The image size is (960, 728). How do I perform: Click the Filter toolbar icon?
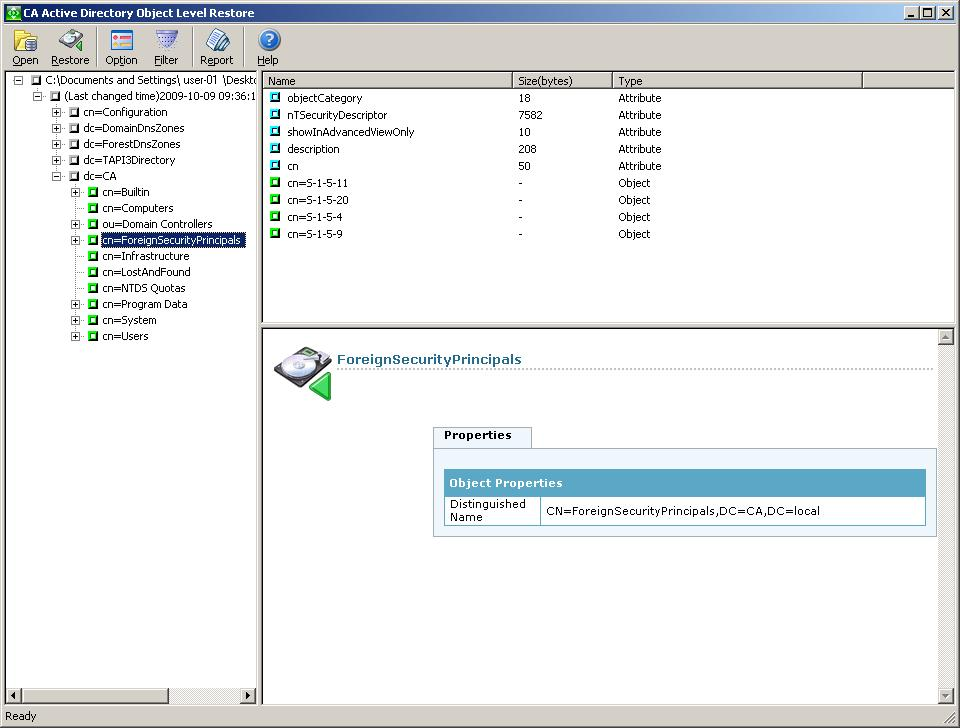click(166, 41)
